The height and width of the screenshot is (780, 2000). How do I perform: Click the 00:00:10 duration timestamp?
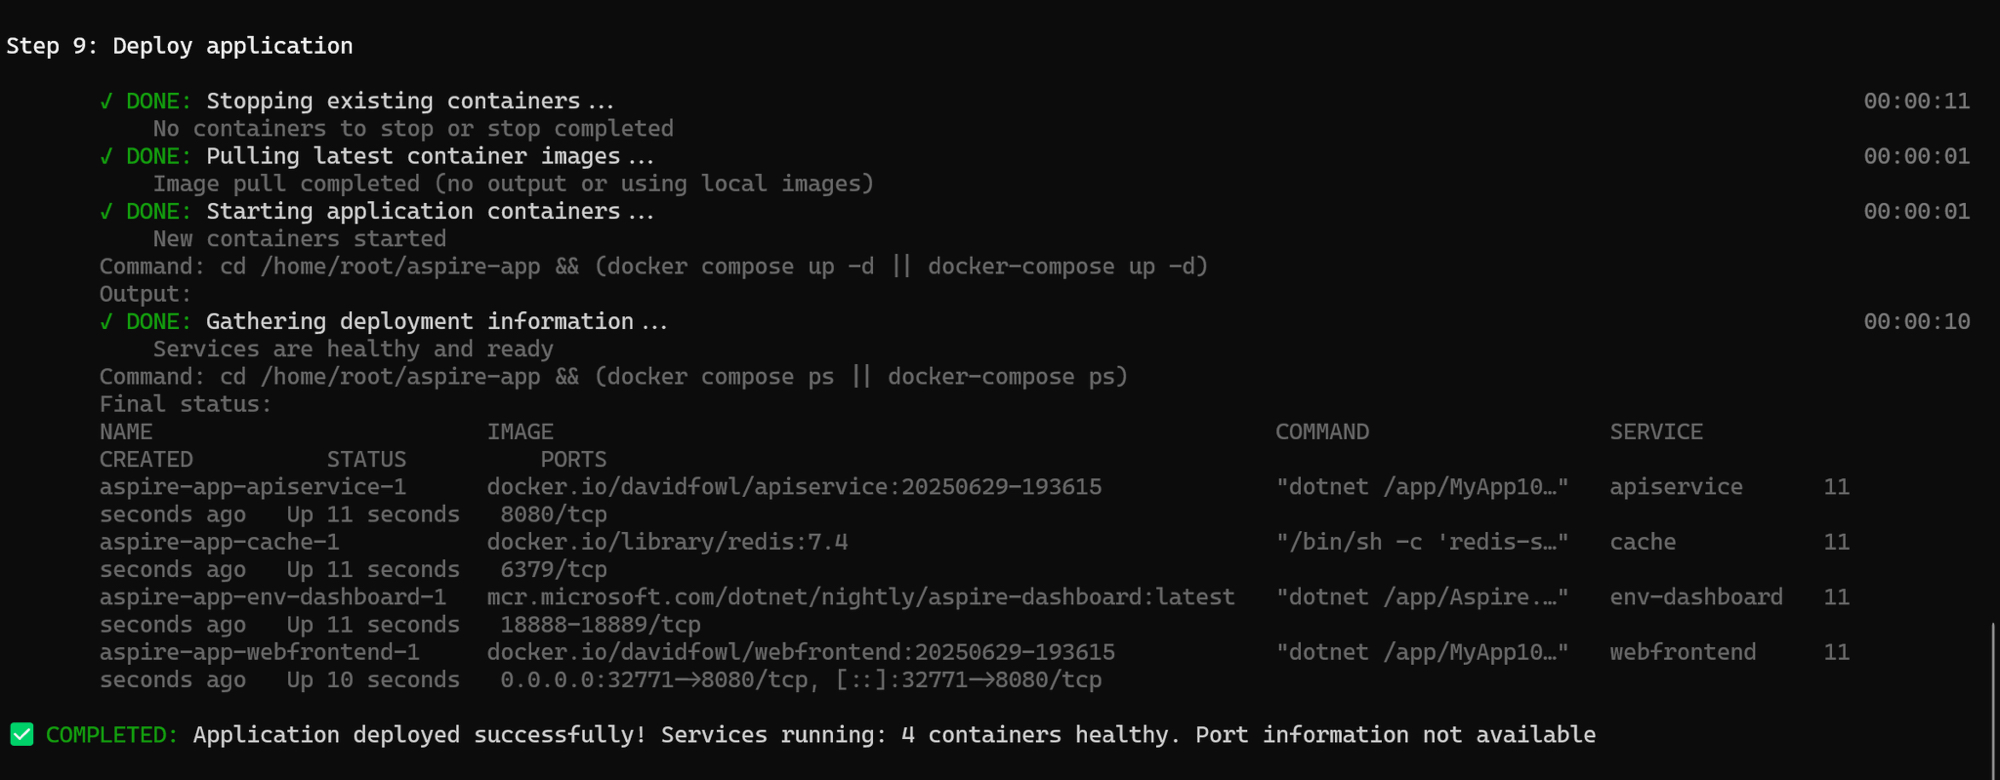pyautogui.click(x=1916, y=321)
